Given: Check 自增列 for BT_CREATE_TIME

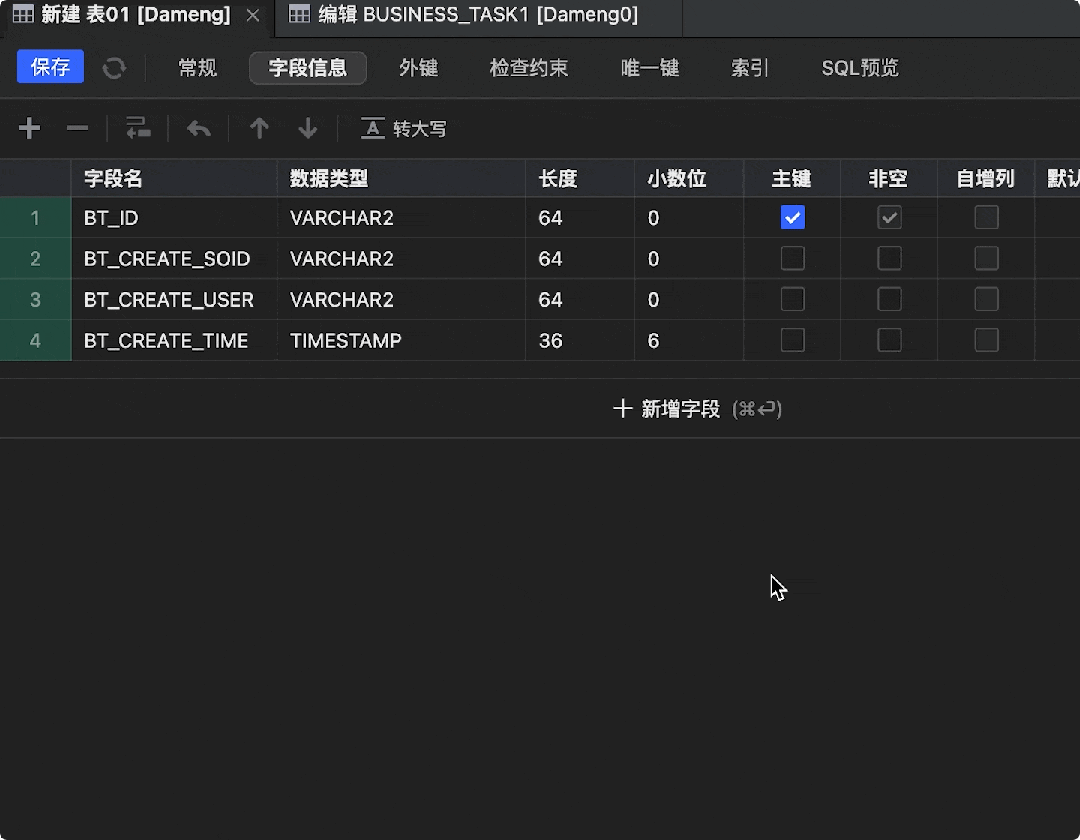Looking at the screenshot, I should (986, 340).
